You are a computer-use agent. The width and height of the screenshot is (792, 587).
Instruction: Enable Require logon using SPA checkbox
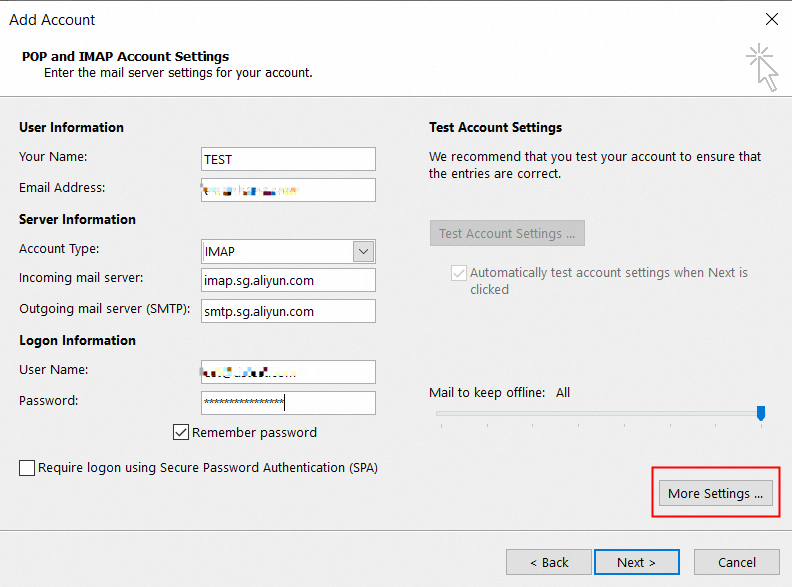[27, 468]
